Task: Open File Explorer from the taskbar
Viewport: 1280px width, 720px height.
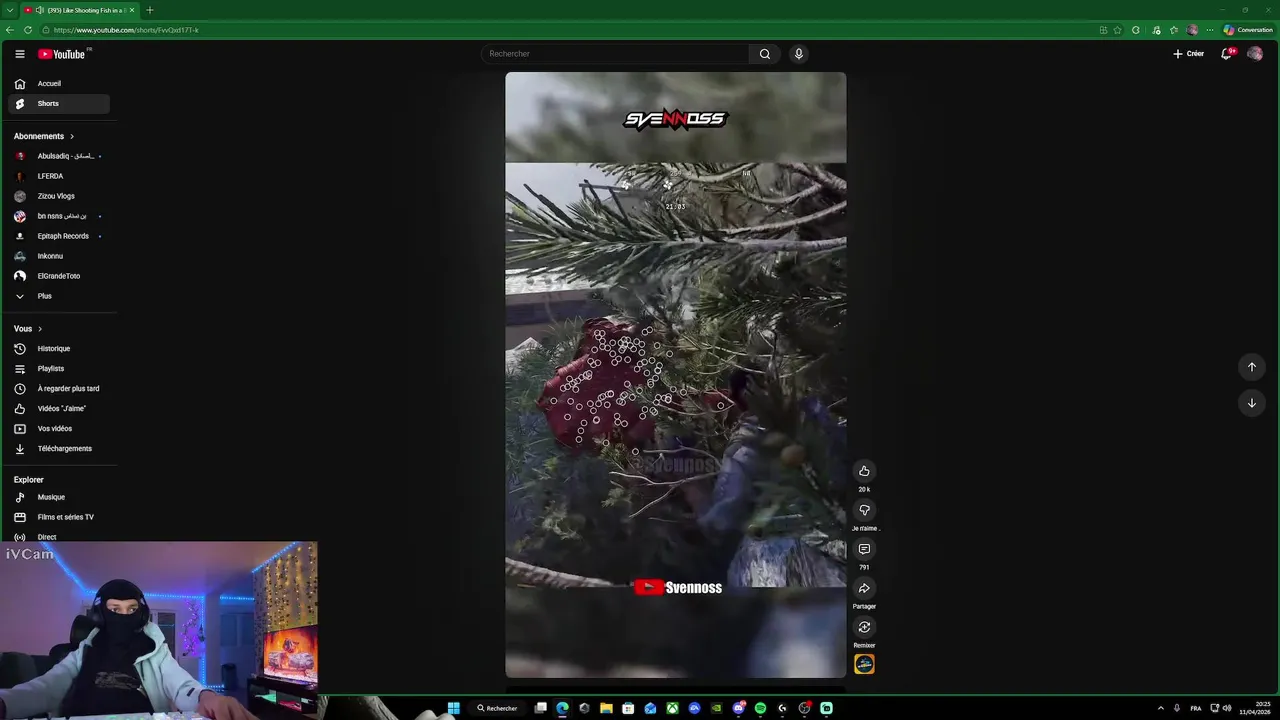Action: (x=606, y=708)
